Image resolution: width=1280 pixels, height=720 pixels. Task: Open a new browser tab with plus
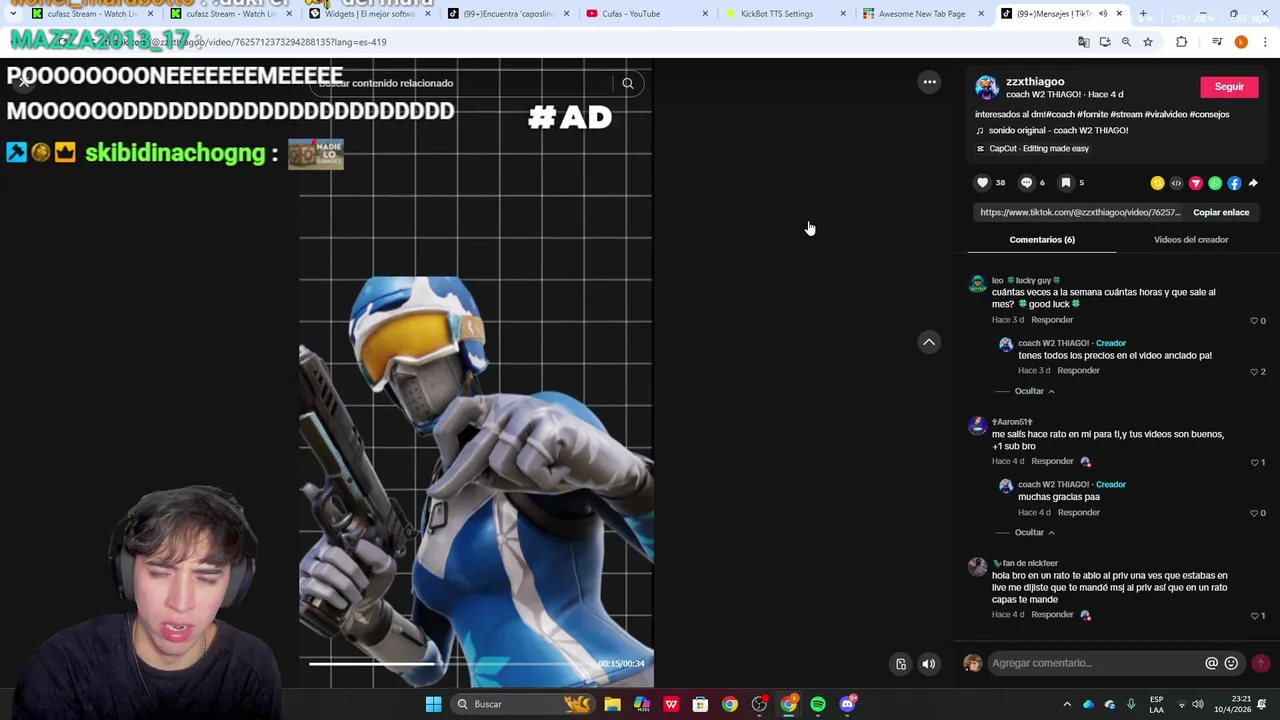coord(1143,14)
